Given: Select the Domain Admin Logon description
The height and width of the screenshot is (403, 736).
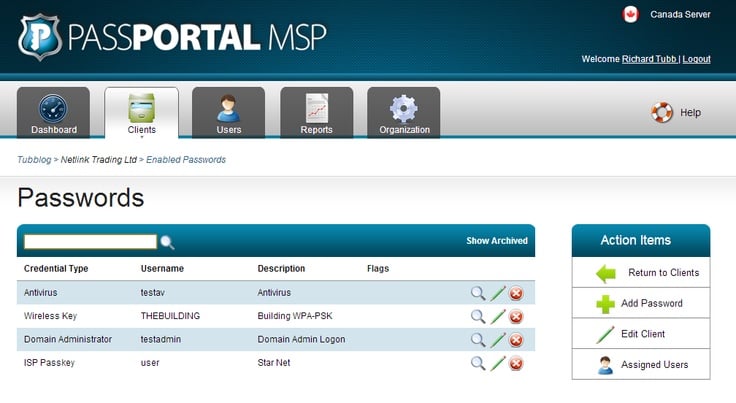Looking at the screenshot, I should pyautogui.click(x=301, y=339).
